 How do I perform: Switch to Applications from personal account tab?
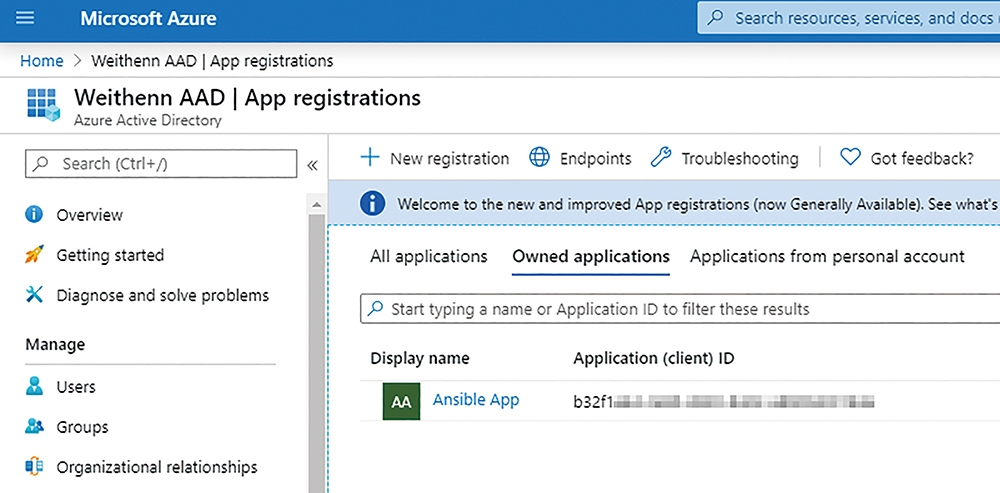(x=827, y=256)
